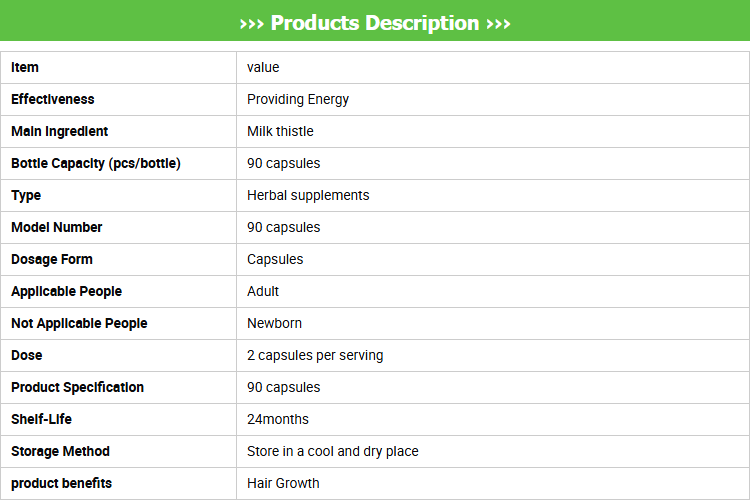Image resolution: width=751 pixels, height=502 pixels.
Task: Click the Product Specification label
Action: pyautogui.click(x=77, y=387)
